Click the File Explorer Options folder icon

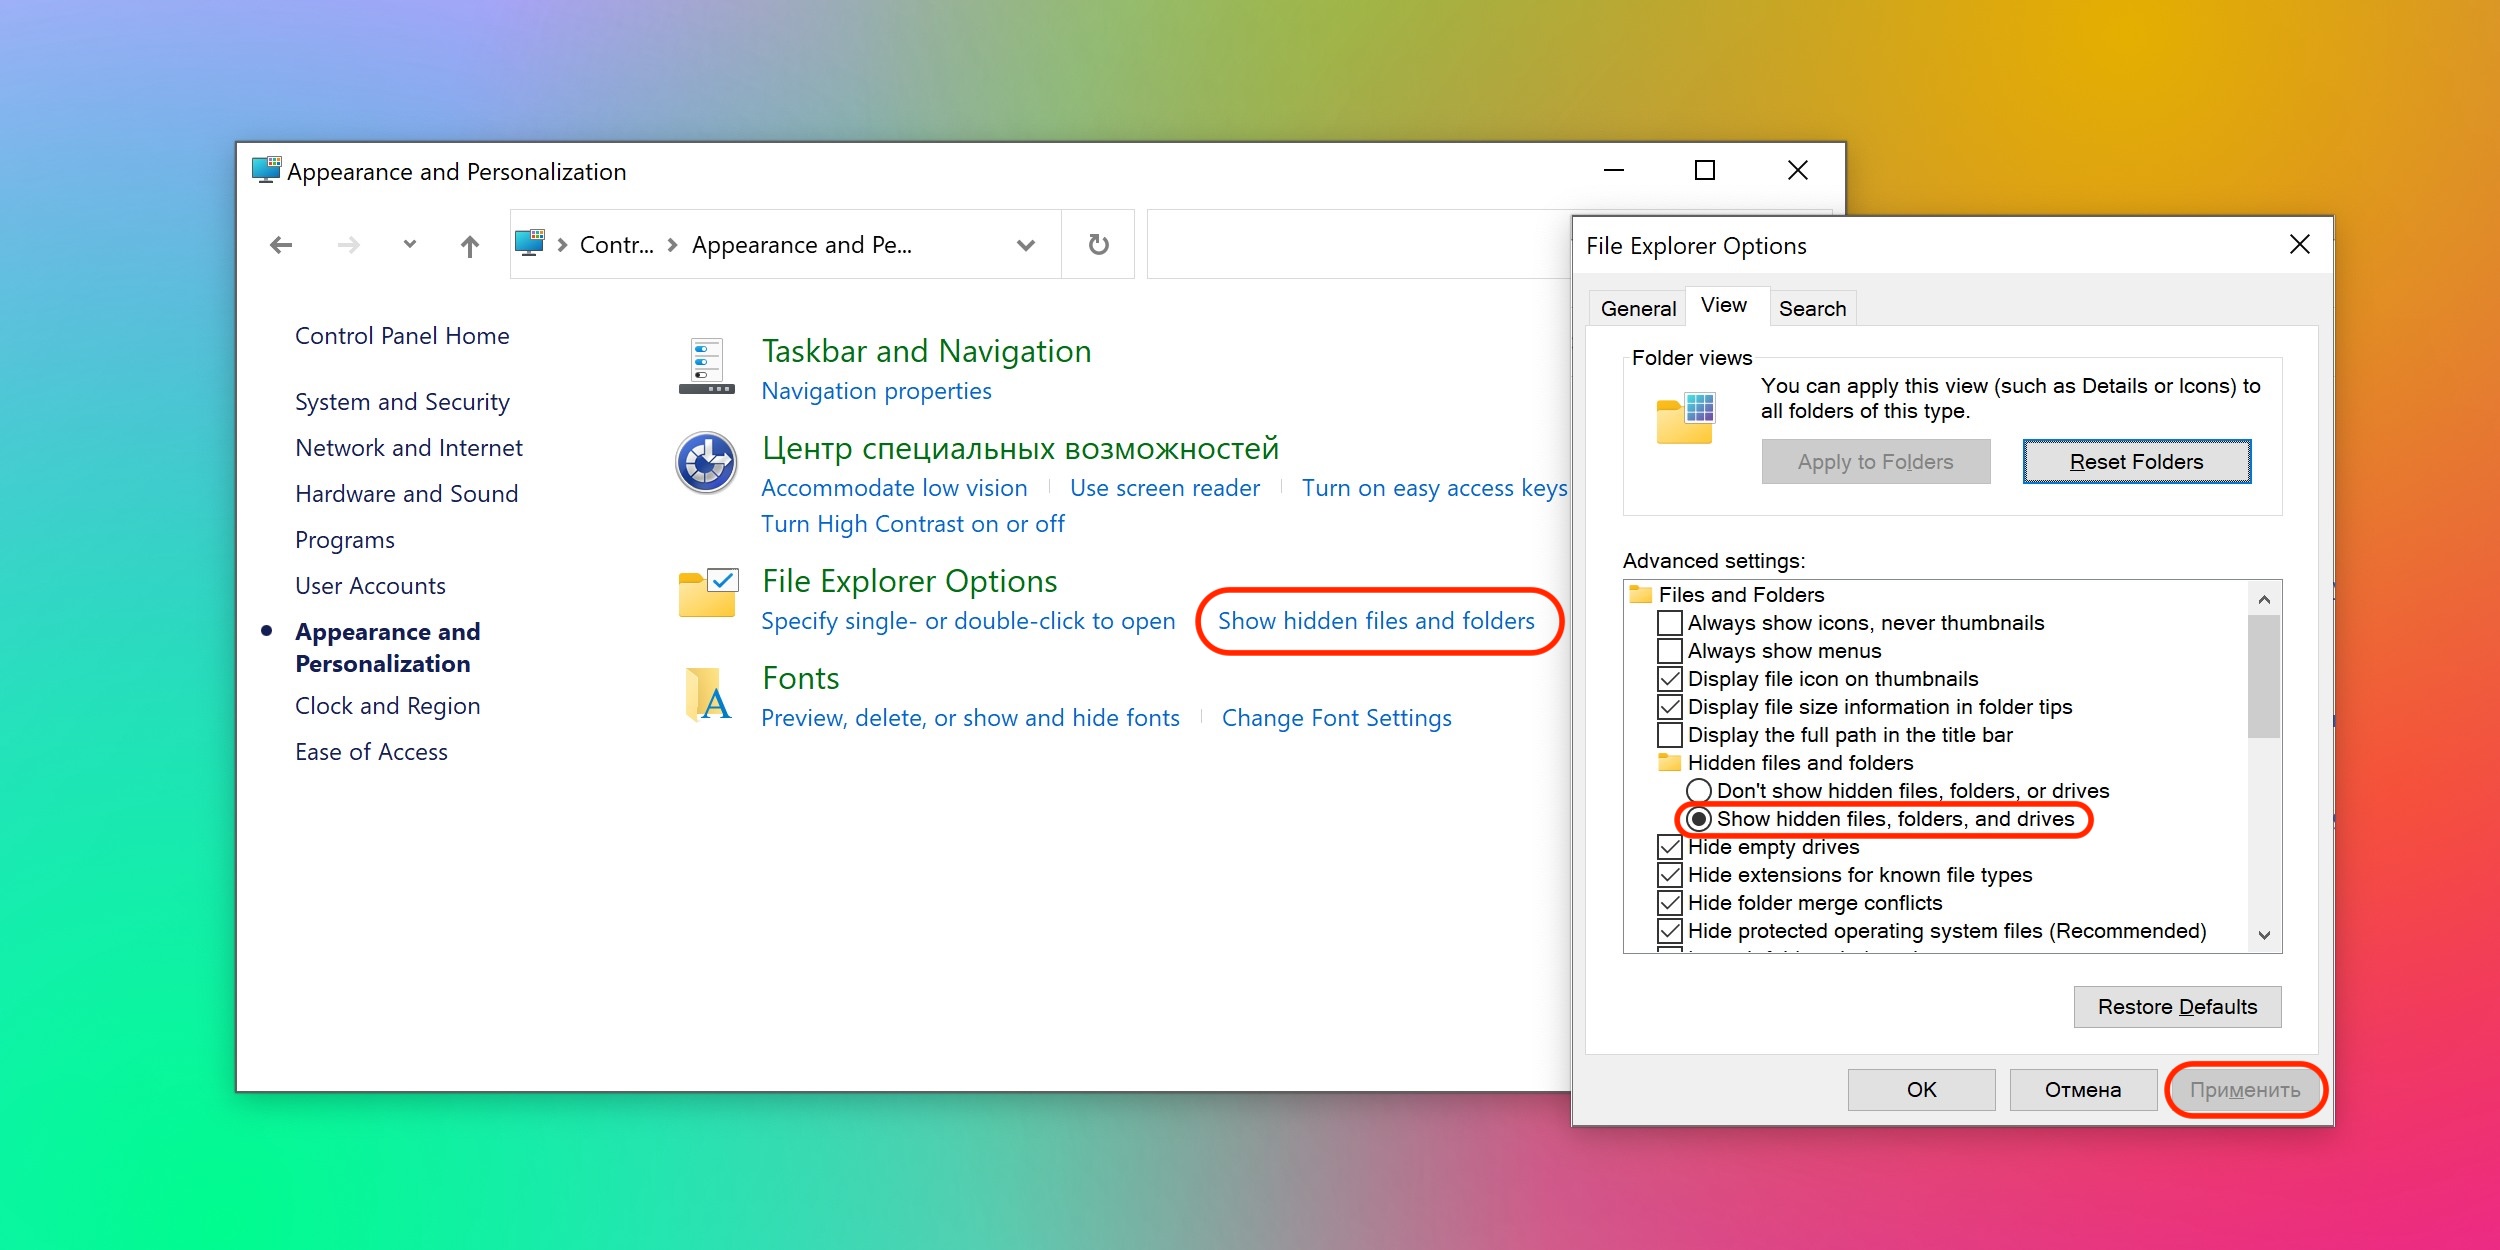(708, 592)
